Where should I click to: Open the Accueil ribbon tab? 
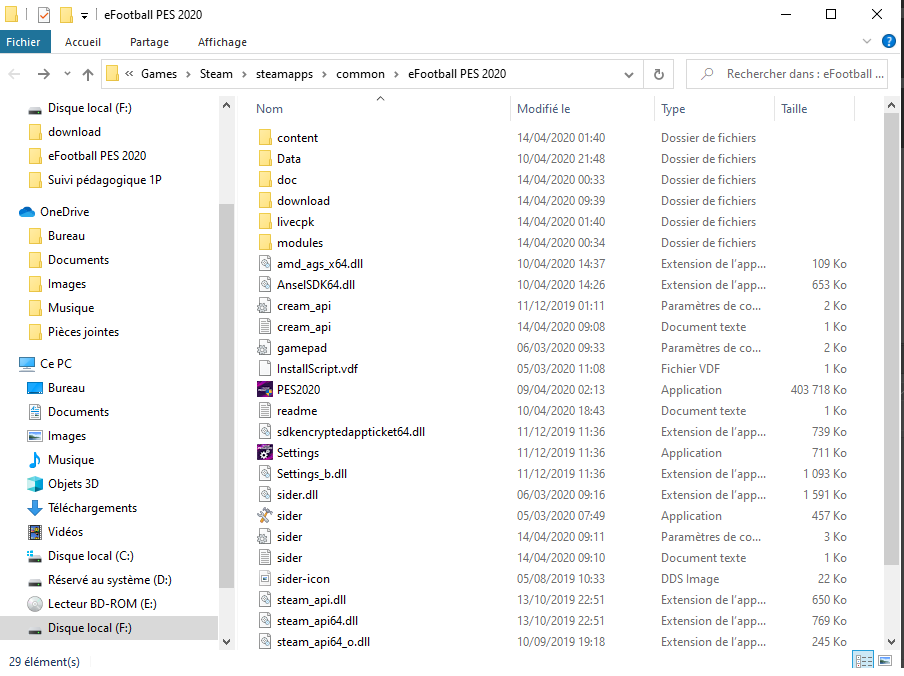[x=83, y=42]
